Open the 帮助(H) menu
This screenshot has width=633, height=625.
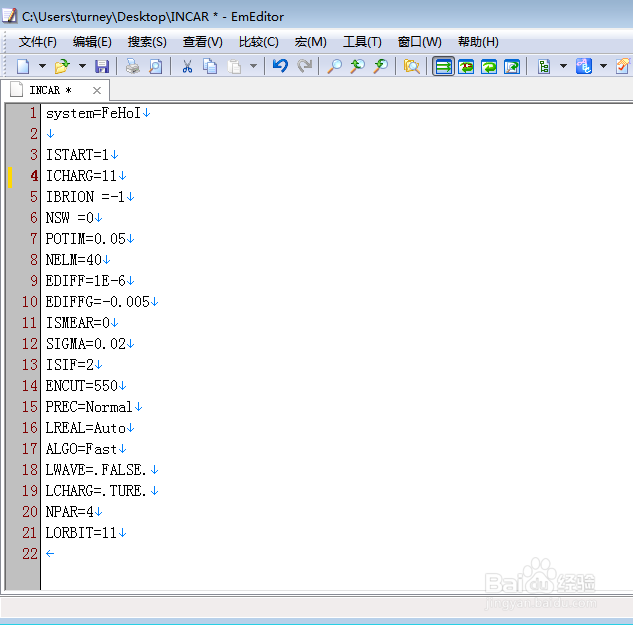click(478, 42)
